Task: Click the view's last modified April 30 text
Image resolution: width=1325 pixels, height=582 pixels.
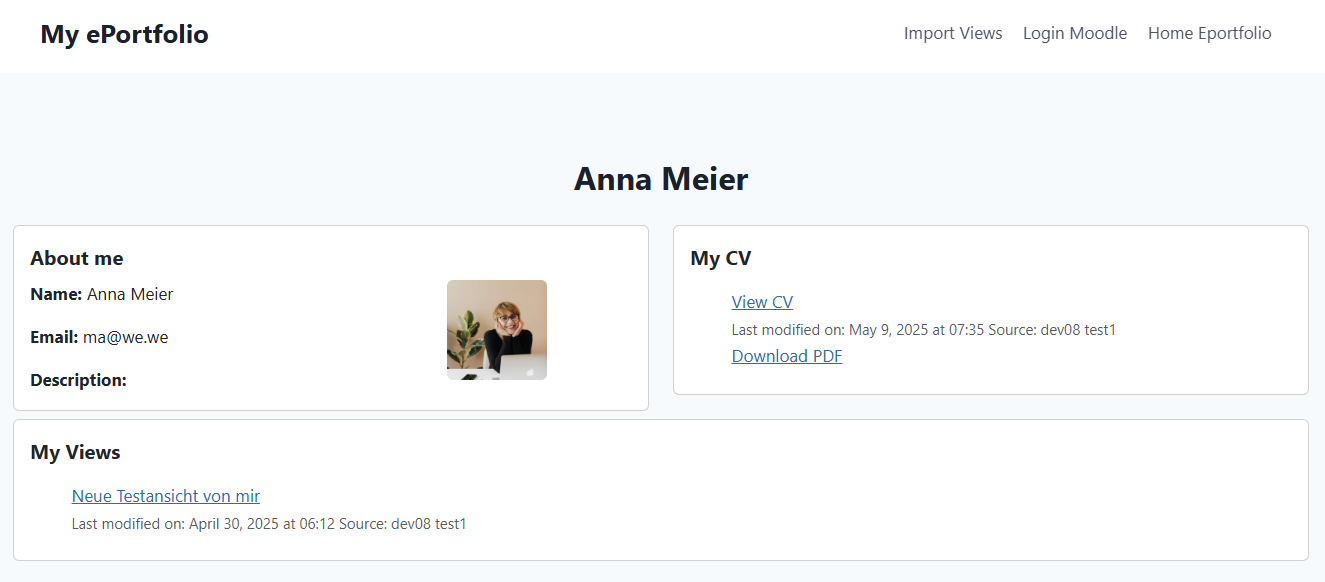Action: pos(269,523)
